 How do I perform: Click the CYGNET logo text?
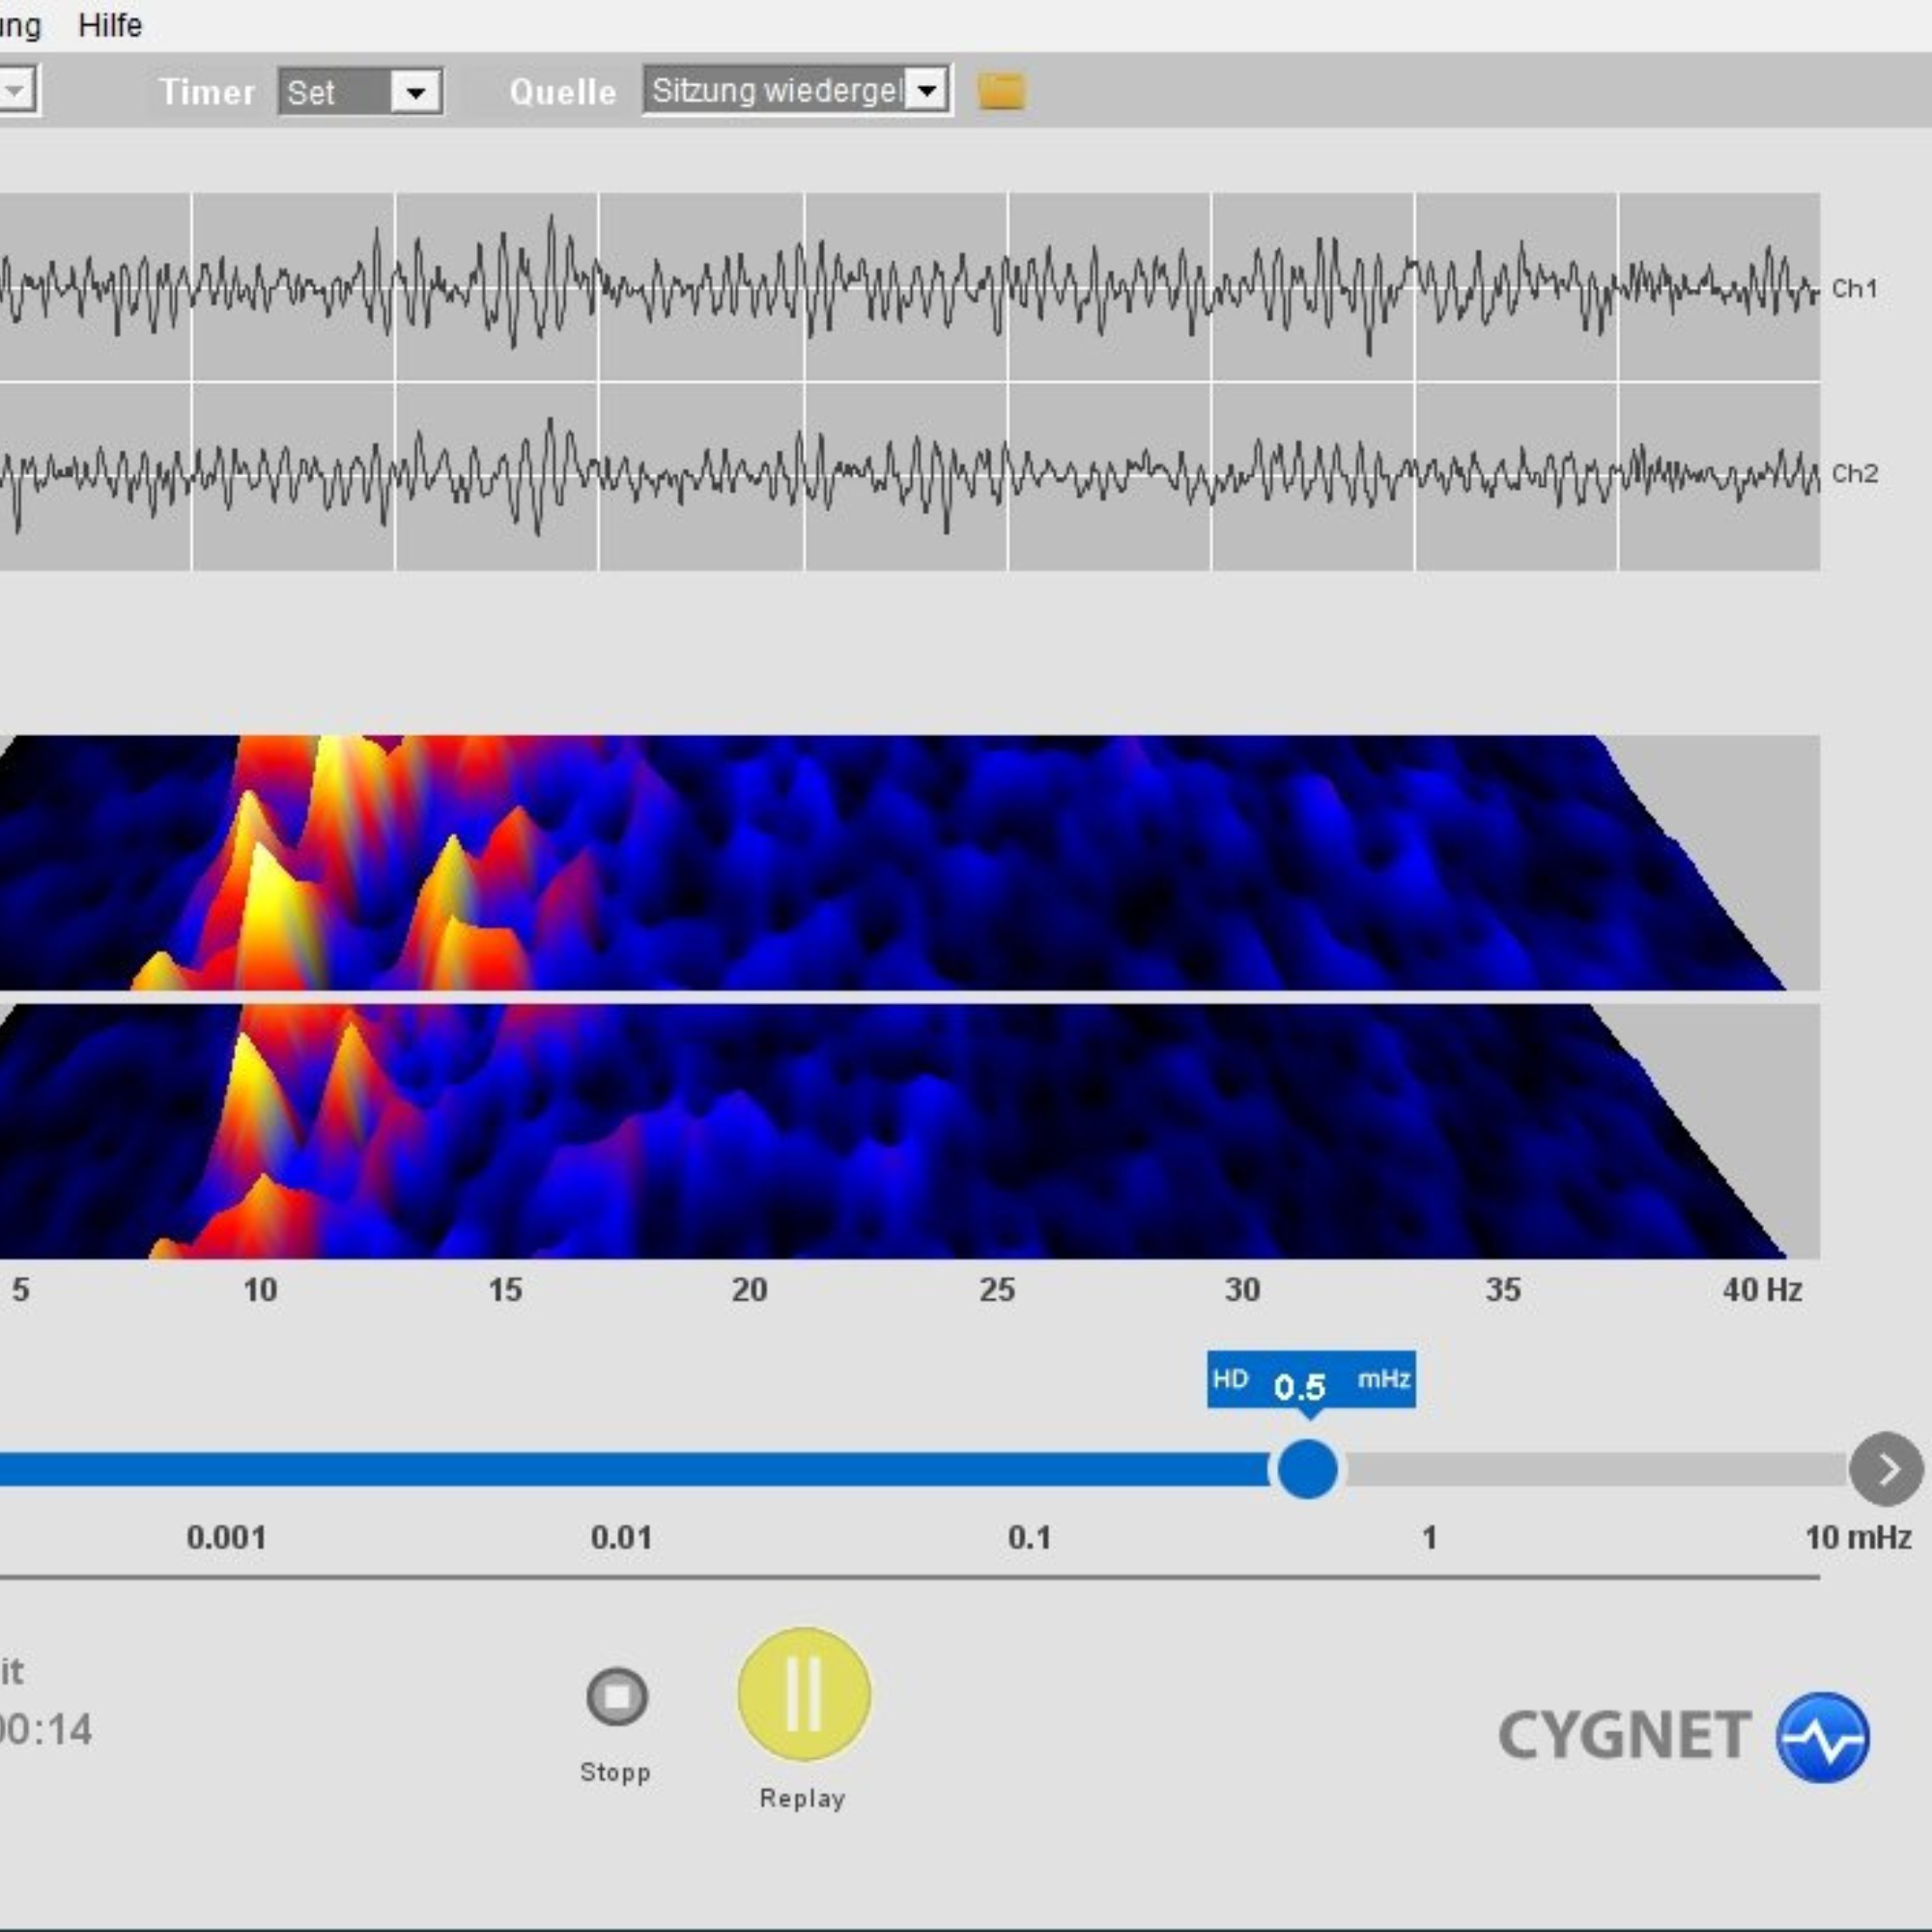coord(1624,1736)
